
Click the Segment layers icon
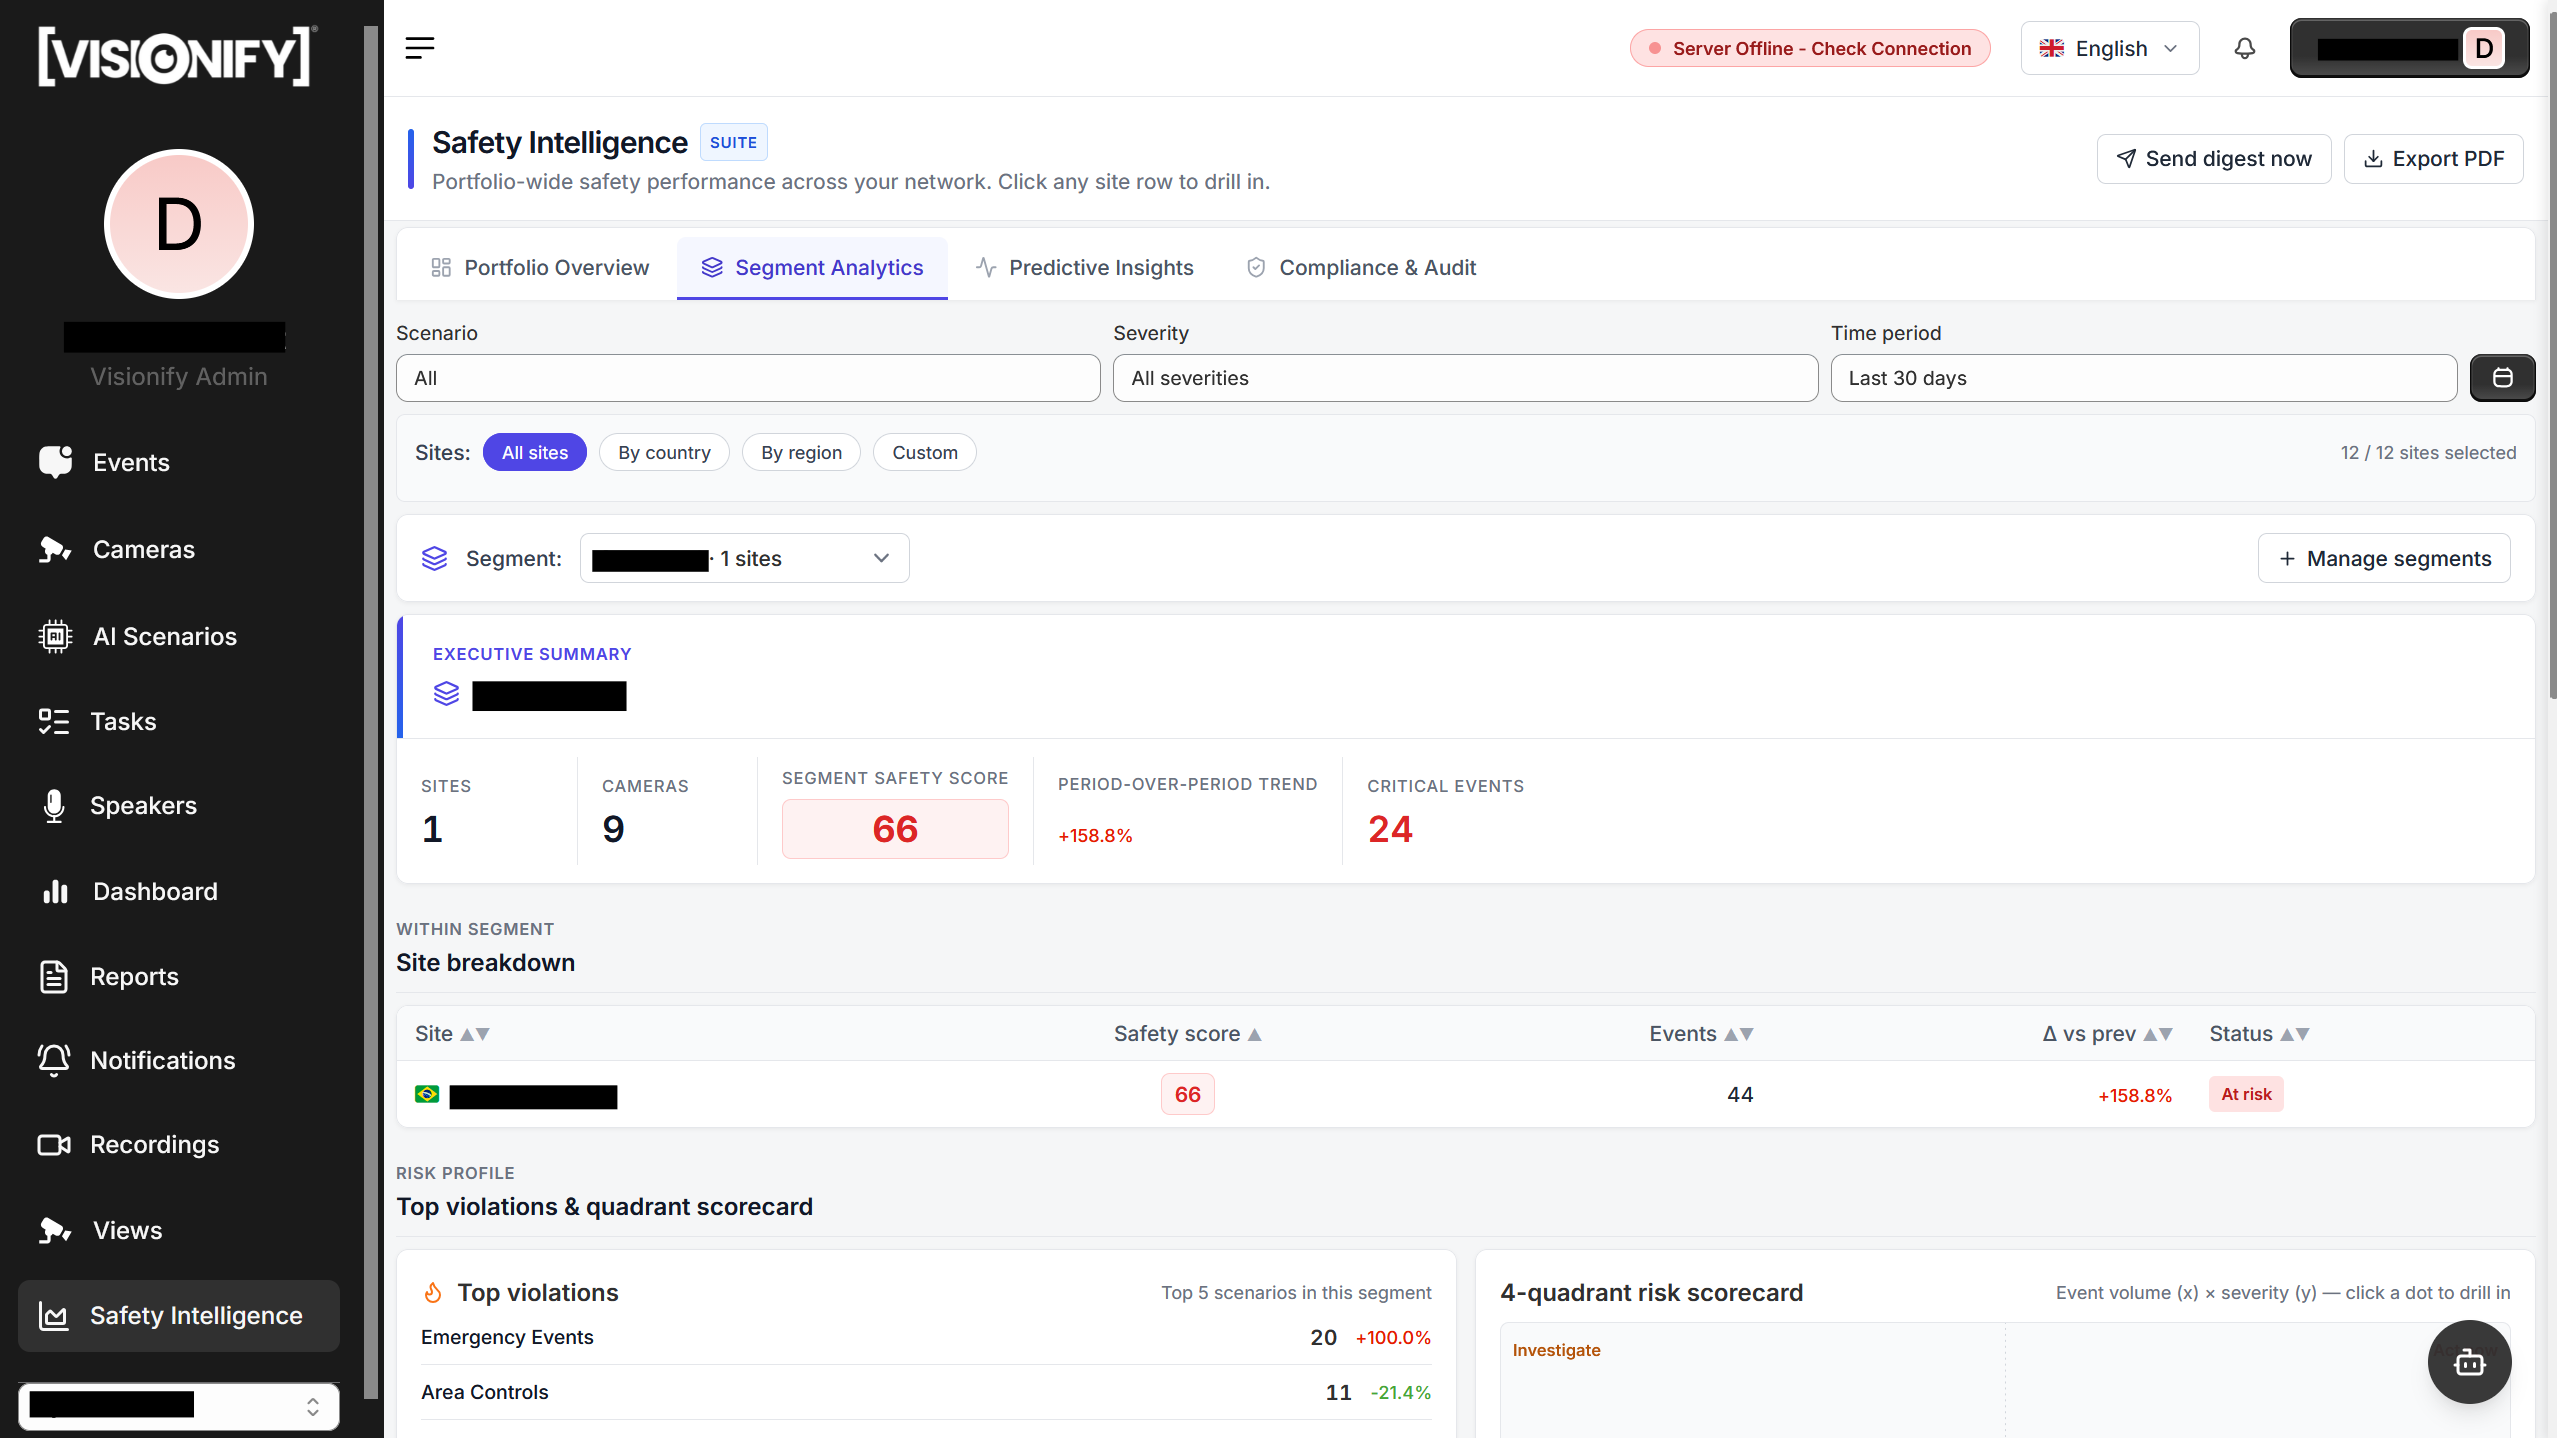(434, 558)
